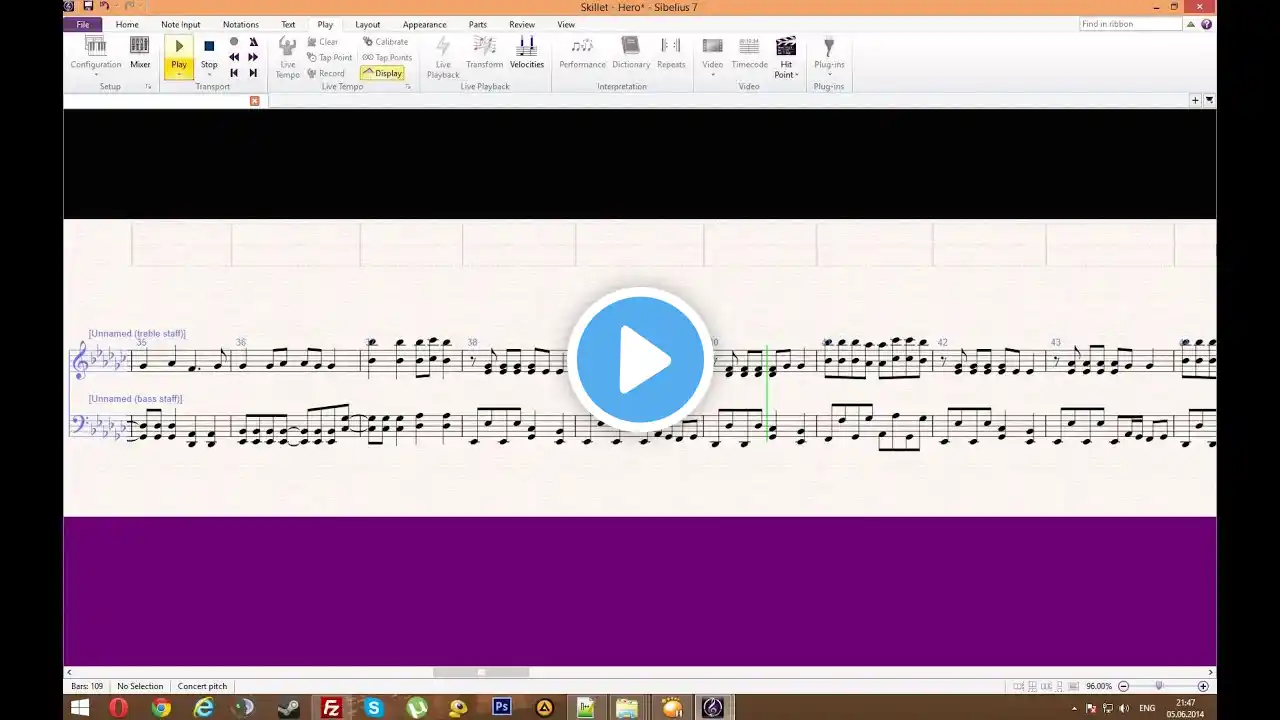The width and height of the screenshot is (1280, 720).
Task: Toggle the Live Tempo playback switch
Action: 287,57
